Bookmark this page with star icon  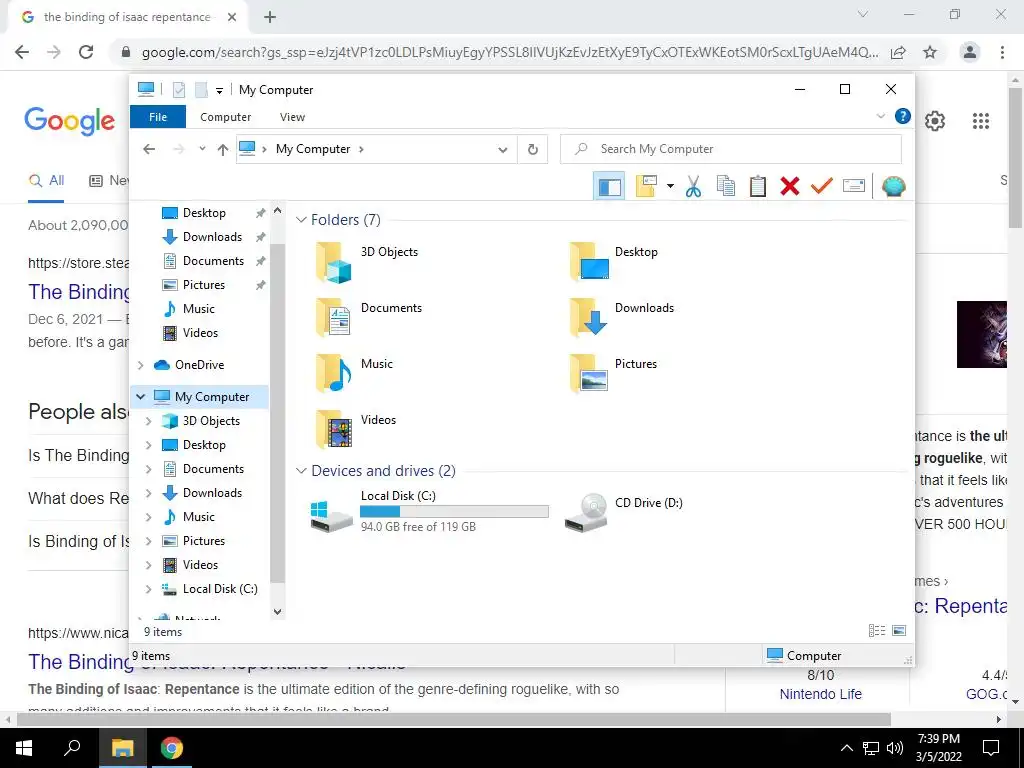(930, 52)
